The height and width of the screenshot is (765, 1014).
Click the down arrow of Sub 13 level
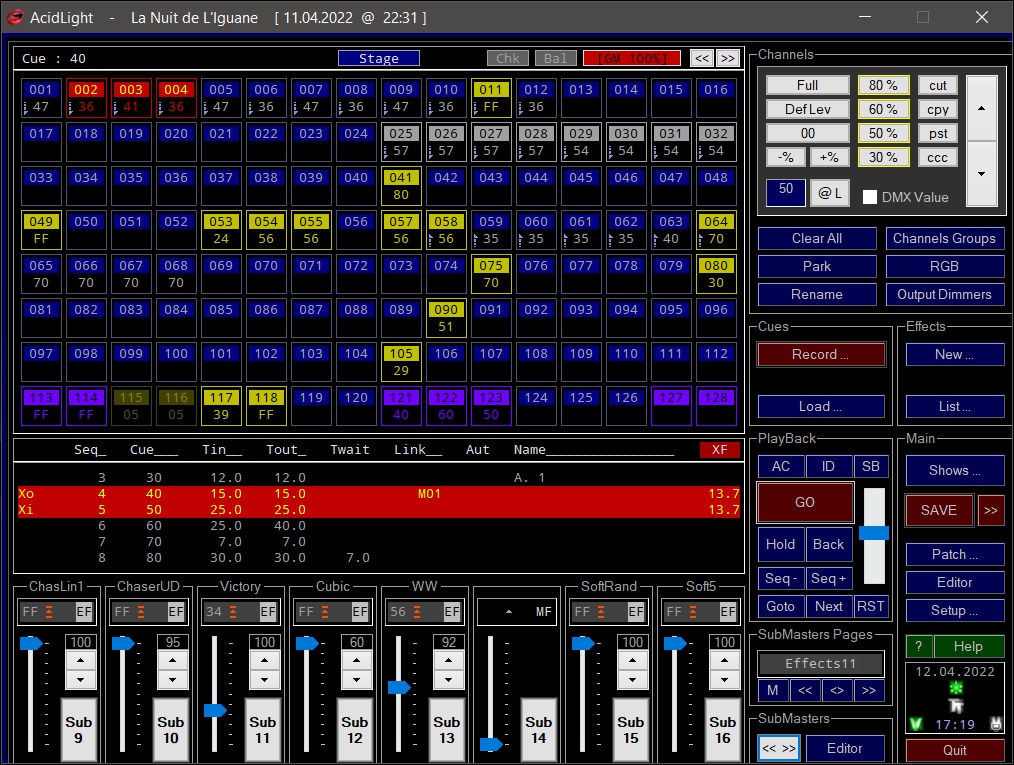click(447, 679)
